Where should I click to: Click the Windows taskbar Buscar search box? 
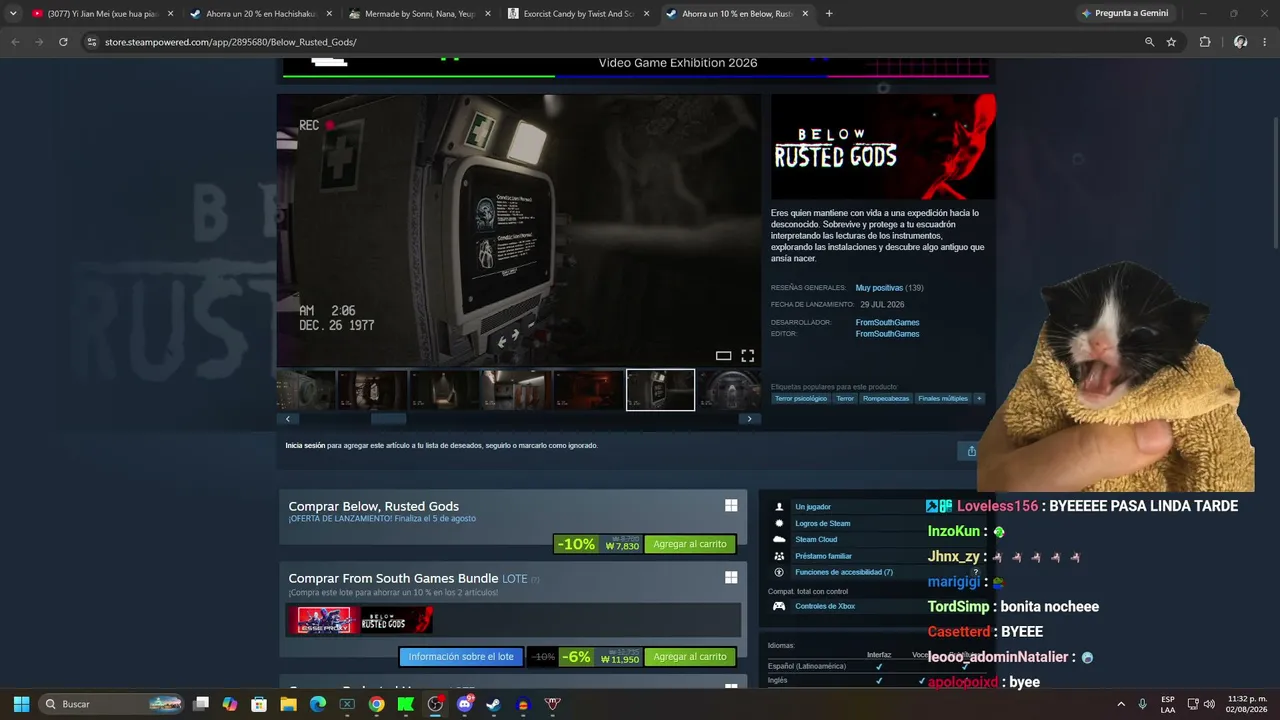click(x=112, y=704)
